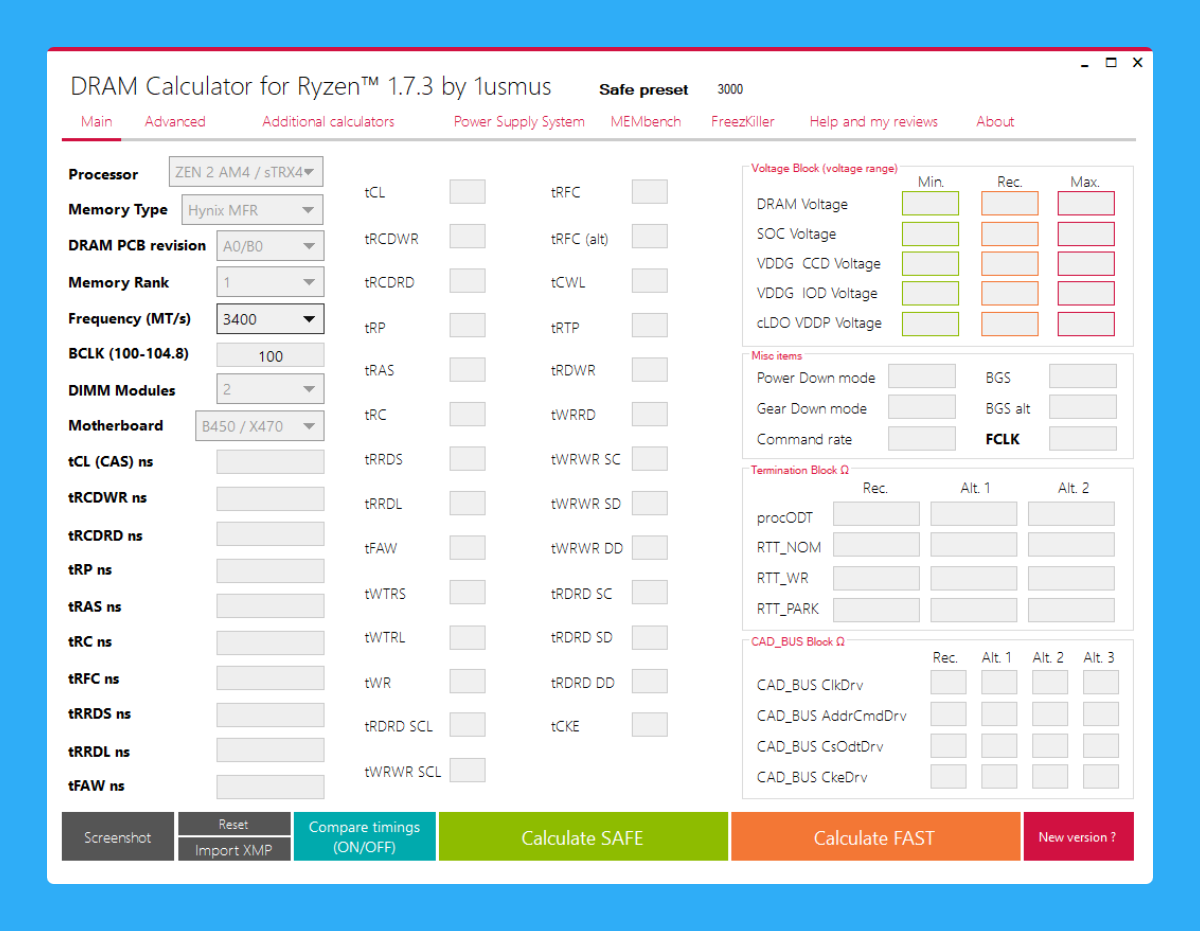Click the tFAW ns field
The height and width of the screenshot is (931, 1200).
(x=270, y=786)
